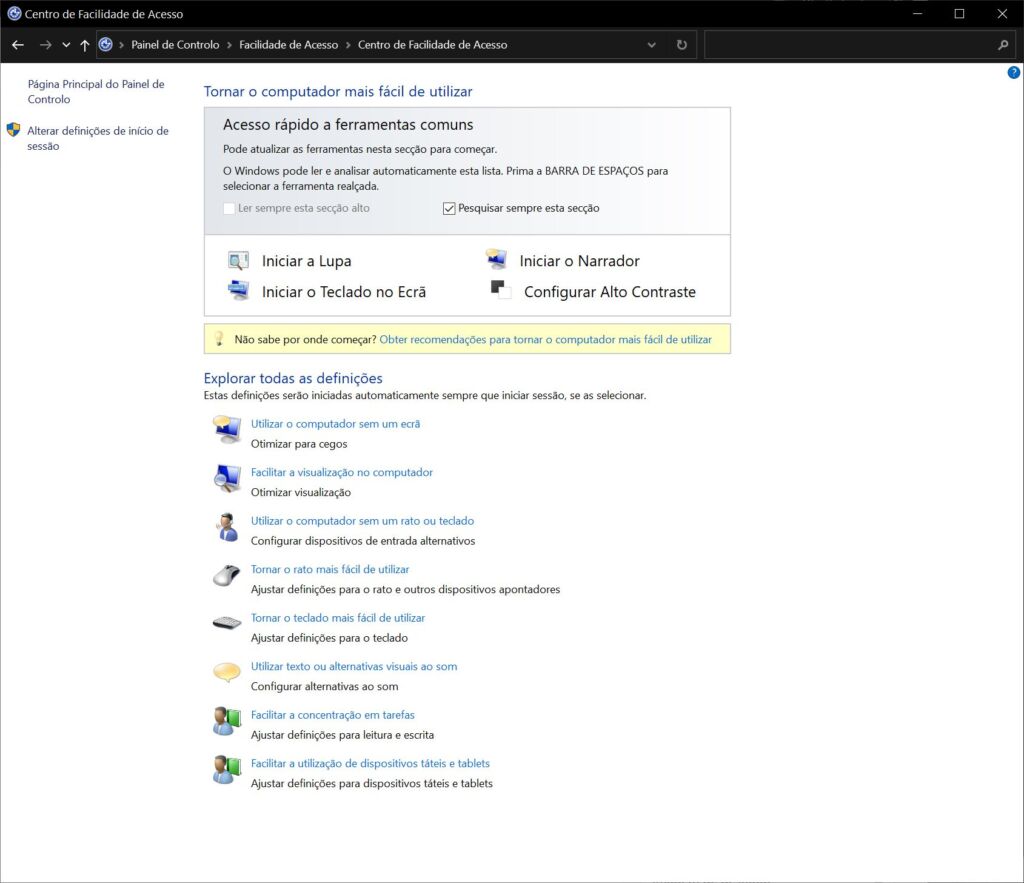Select Painel de Controlo breadcrumb

(x=175, y=44)
